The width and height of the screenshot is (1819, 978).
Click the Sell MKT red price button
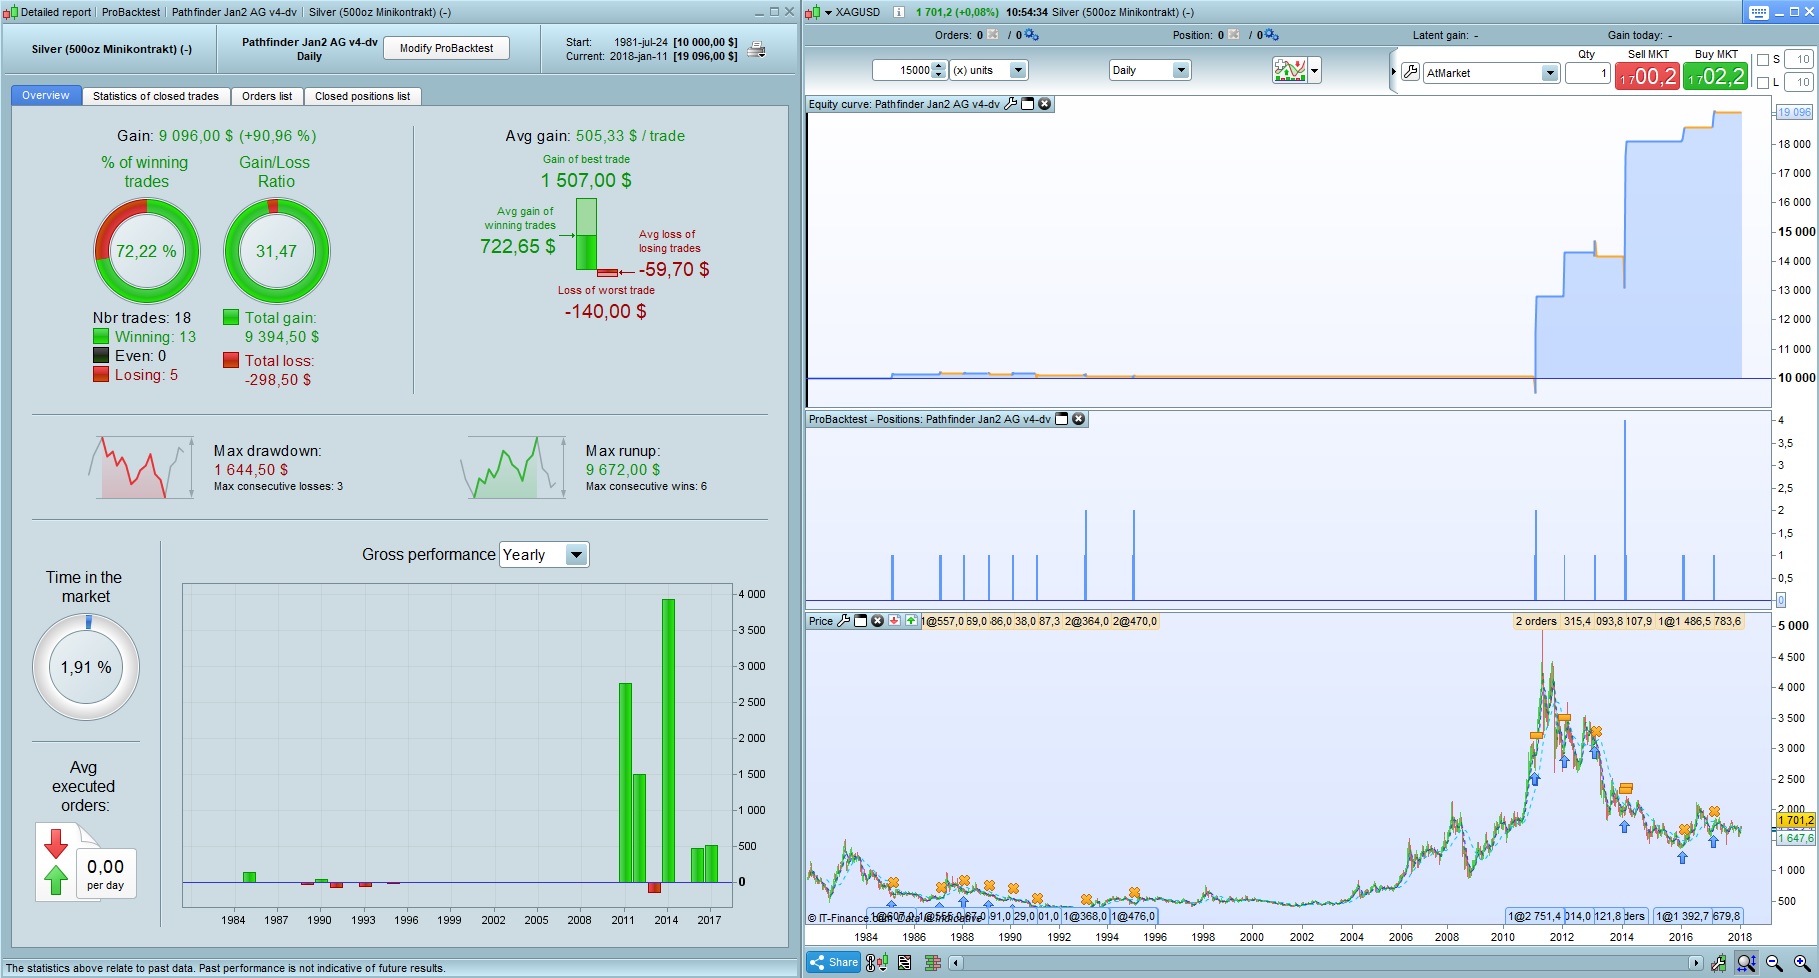pos(1647,76)
